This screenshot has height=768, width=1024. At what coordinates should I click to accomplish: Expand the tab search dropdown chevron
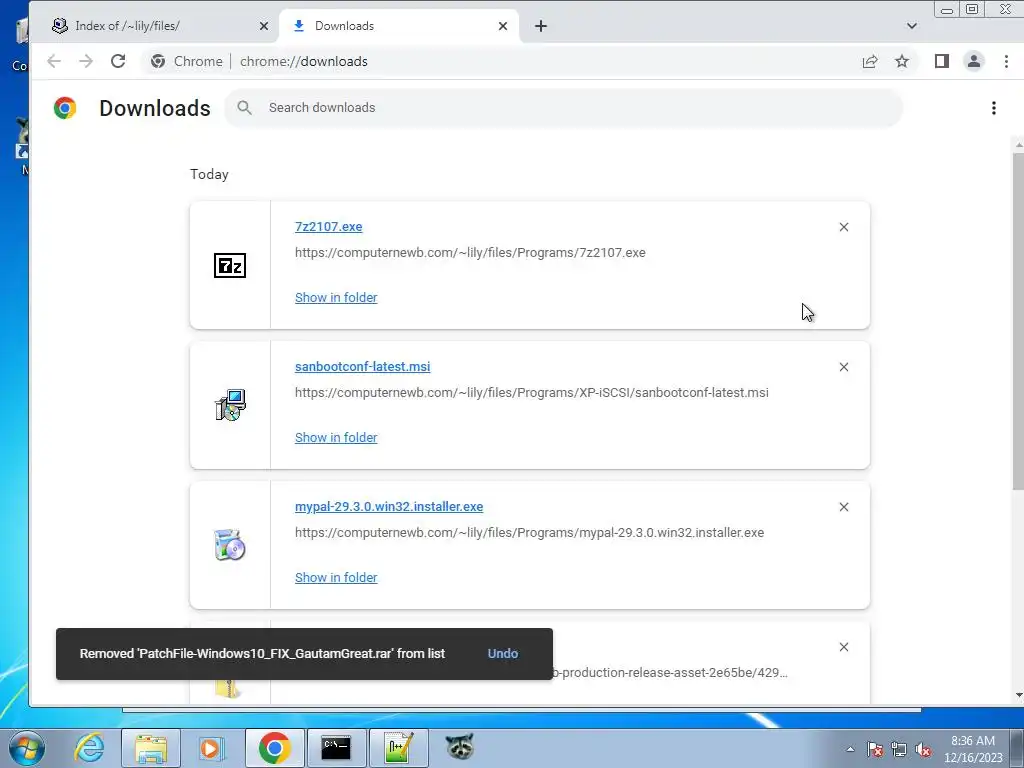912,26
